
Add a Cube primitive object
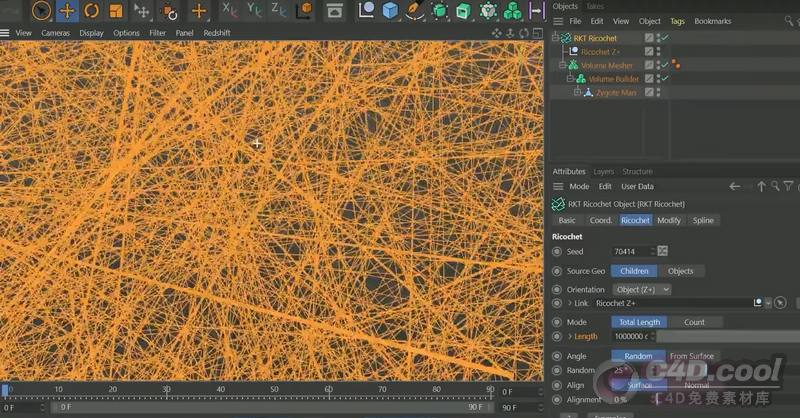(x=390, y=10)
